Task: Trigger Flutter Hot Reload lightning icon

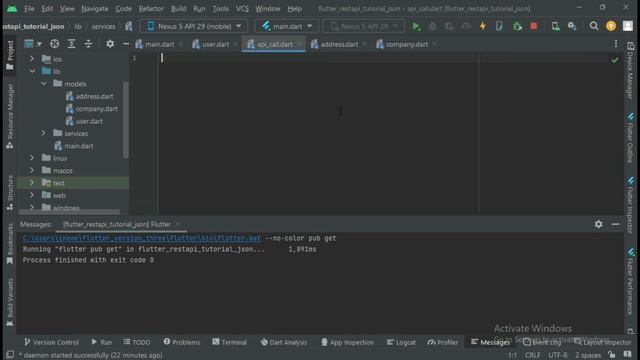Action: (483, 27)
